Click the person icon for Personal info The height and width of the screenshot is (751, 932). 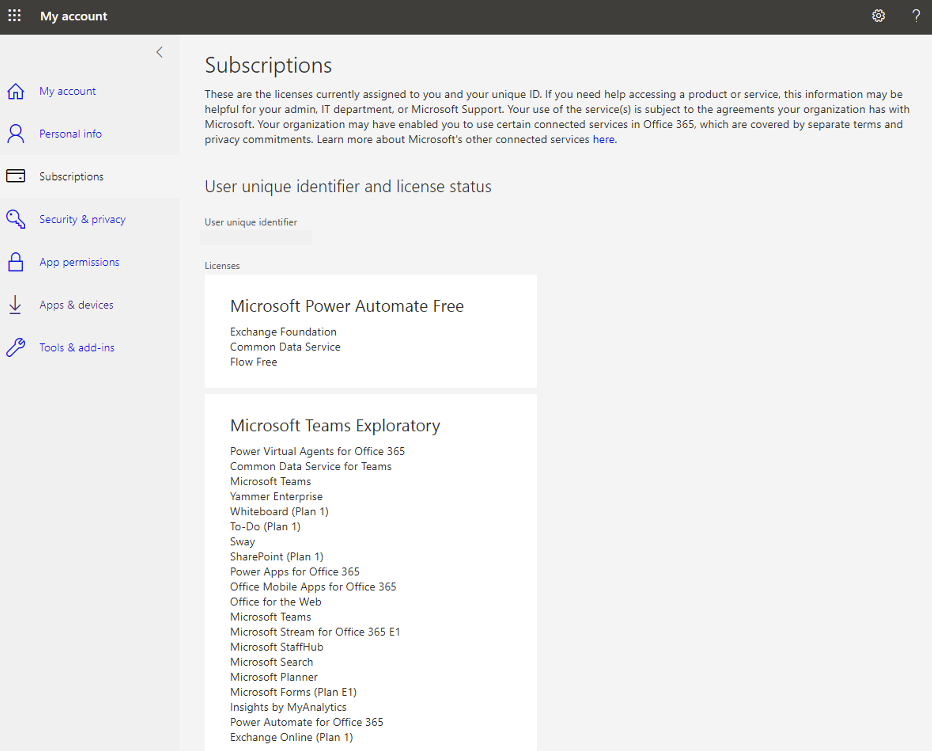click(15, 134)
